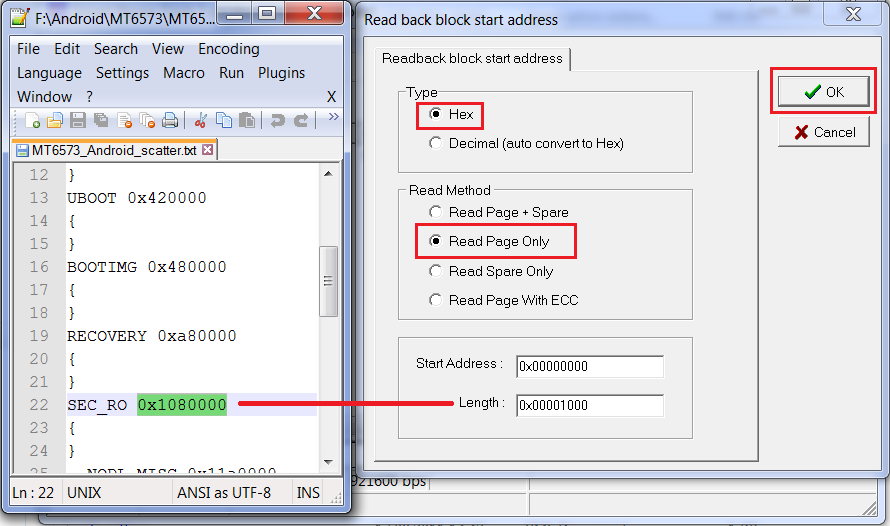Viewport: 890px width, 526px height.
Task: Minimize the Notepad++ window
Action: click(234, 14)
